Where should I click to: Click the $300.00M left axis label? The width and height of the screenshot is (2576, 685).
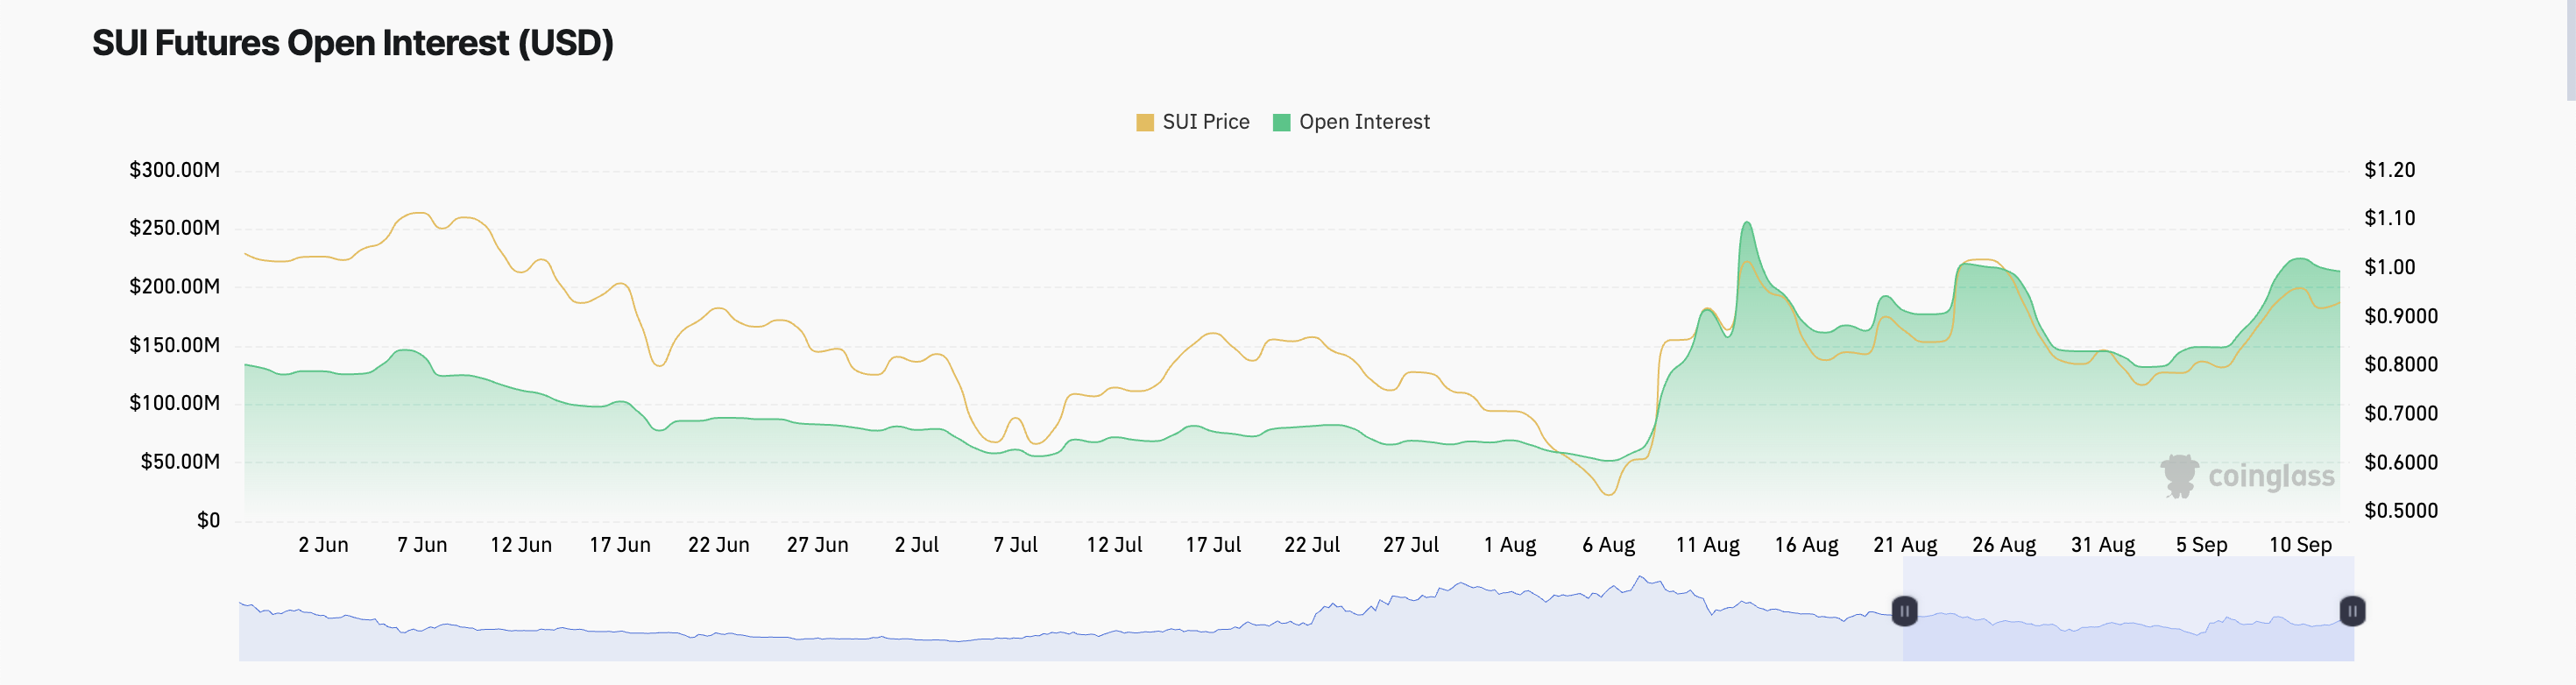pyautogui.click(x=174, y=170)
